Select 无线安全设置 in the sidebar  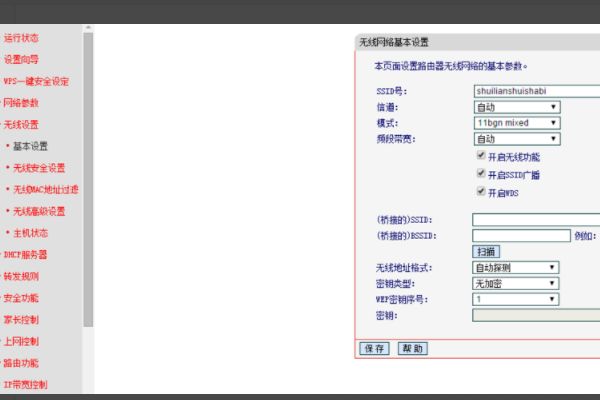coord(39,168)
